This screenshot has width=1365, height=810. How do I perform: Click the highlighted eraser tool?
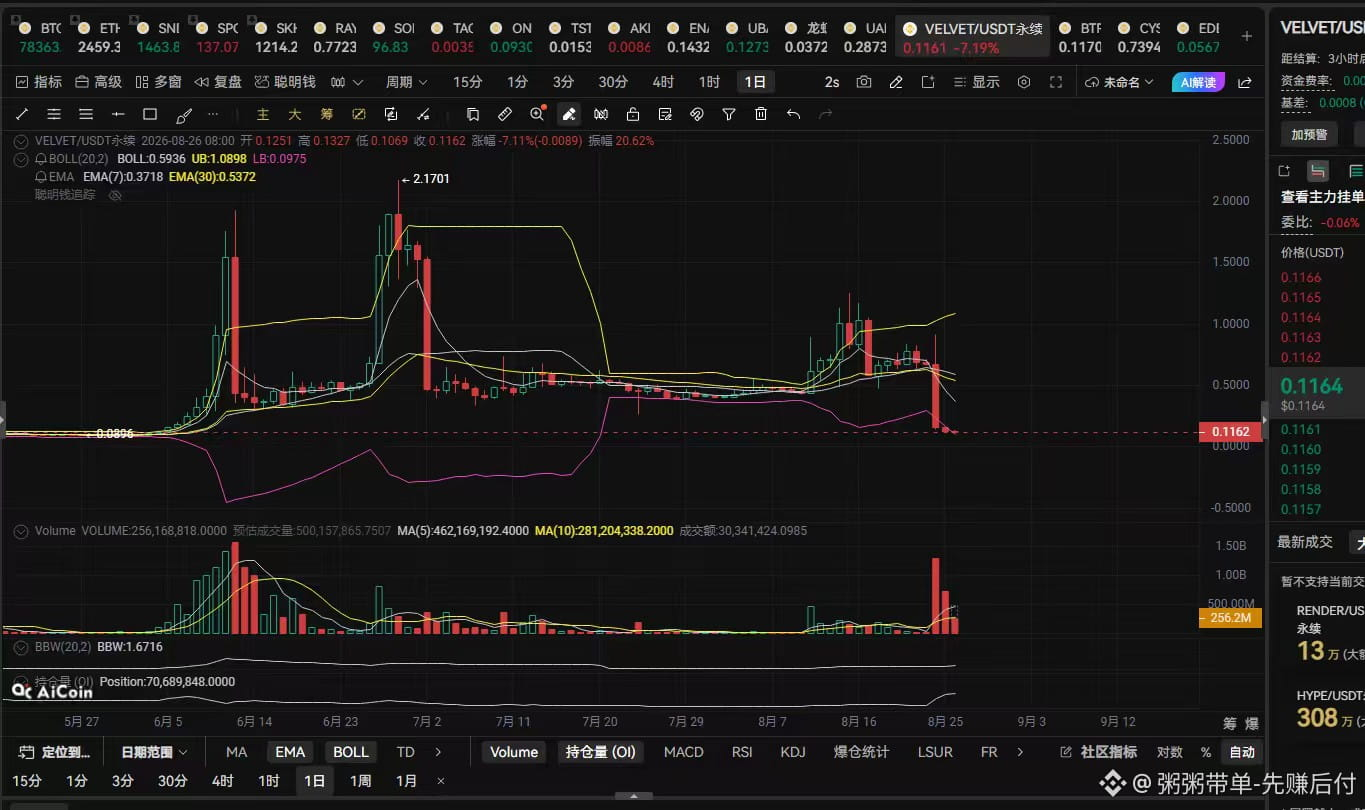569,114
